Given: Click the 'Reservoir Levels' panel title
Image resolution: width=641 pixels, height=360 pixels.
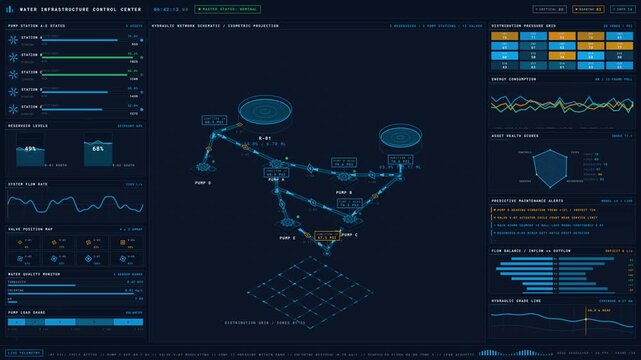Looking at the screenshot, I should tap(28, 126).
